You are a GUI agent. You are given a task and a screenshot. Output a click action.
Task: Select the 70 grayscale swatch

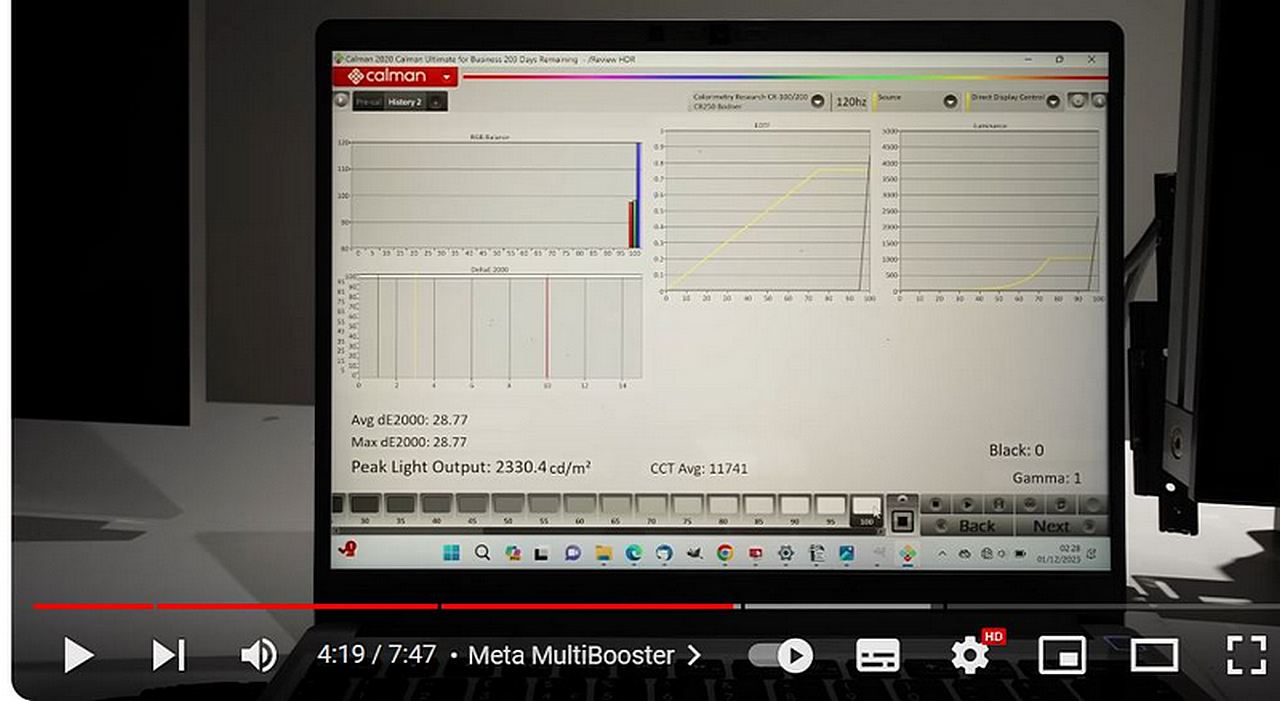651,505
